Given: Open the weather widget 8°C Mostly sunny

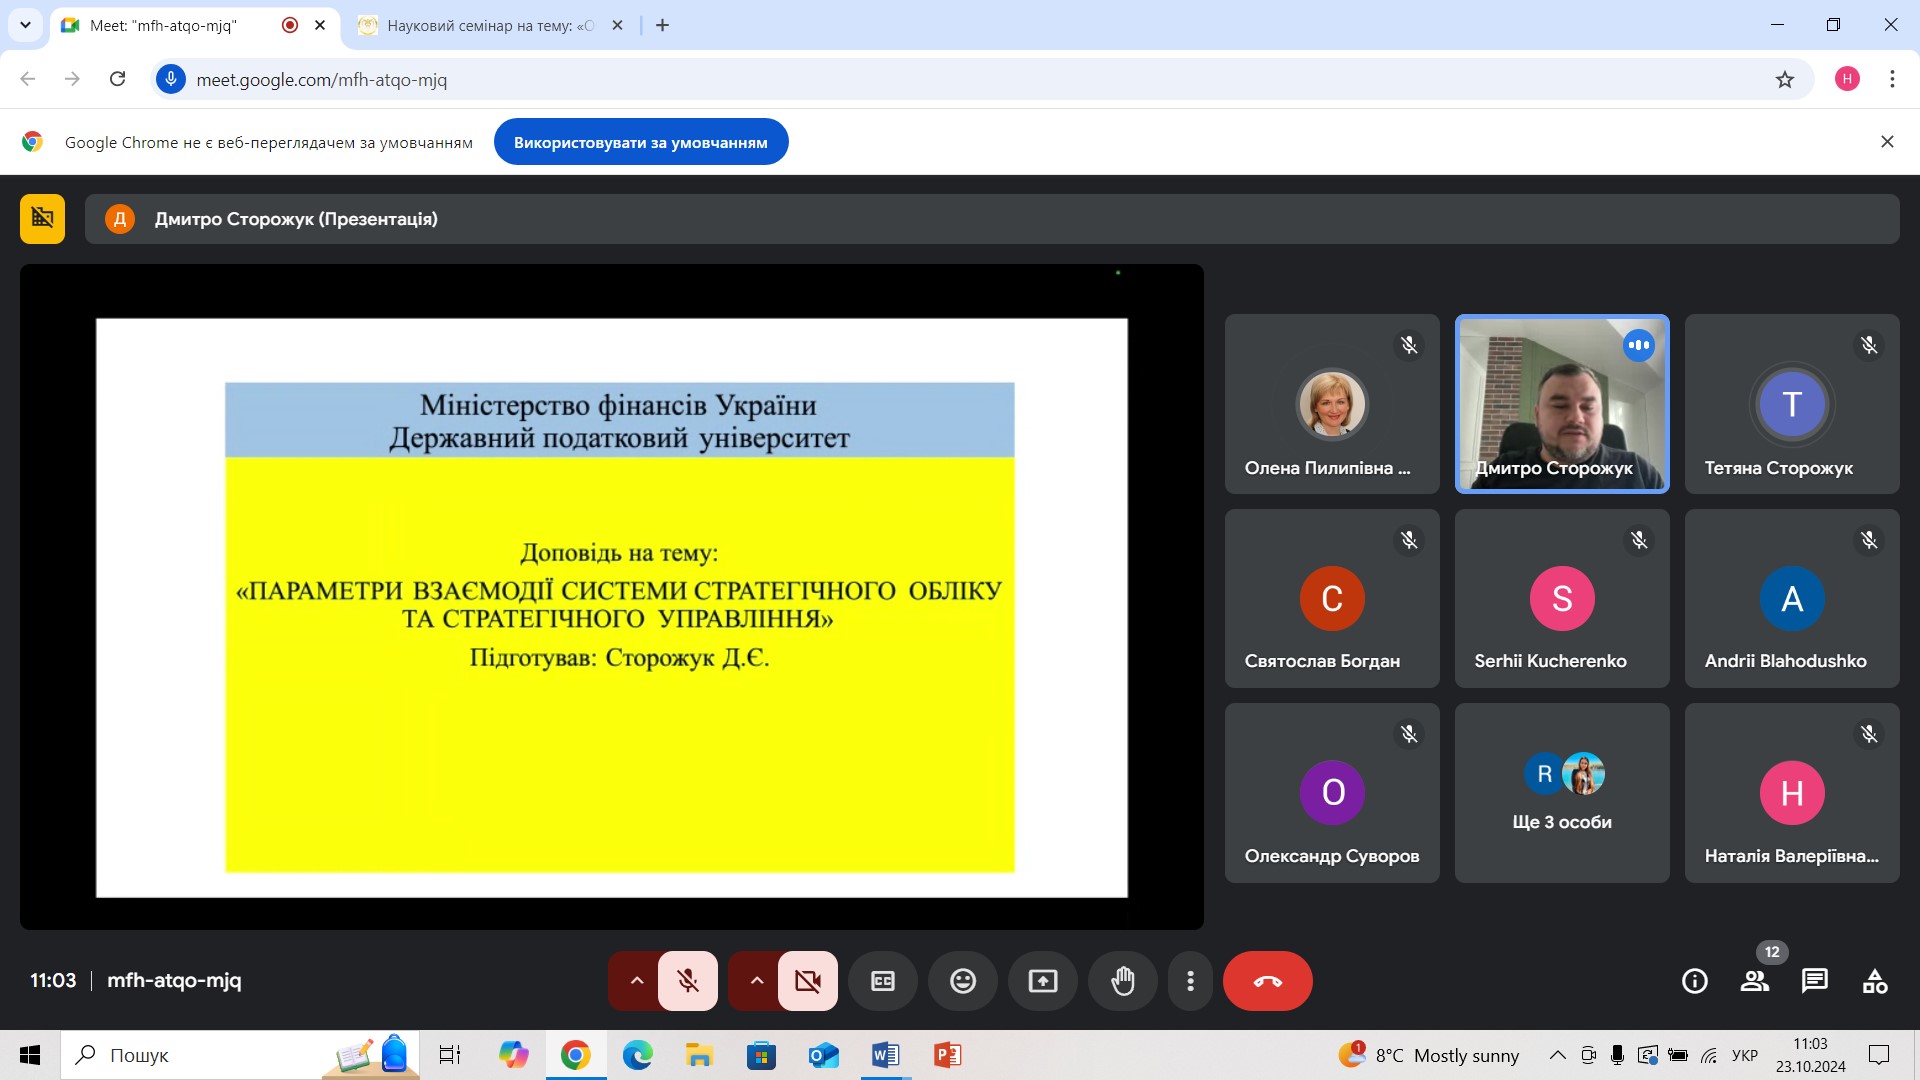Looking at the screenshot, I should [1429, 1055].
